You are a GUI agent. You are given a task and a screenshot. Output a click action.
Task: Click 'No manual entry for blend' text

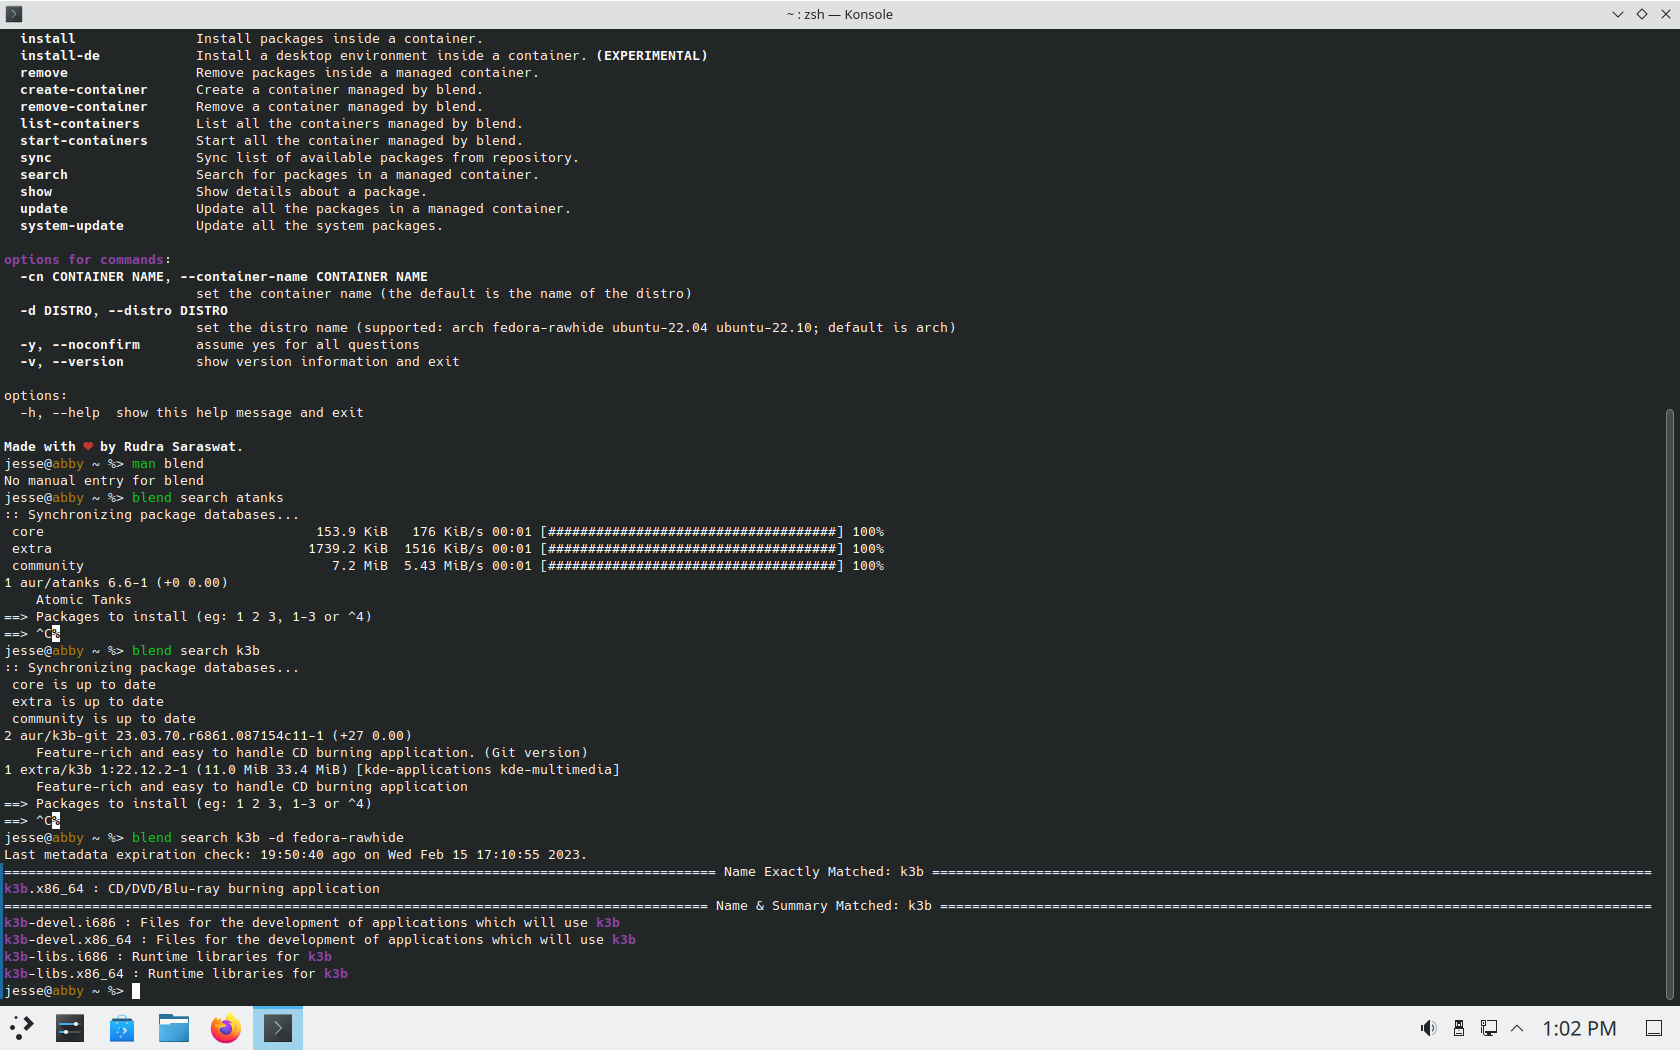(x=104, y=481)
